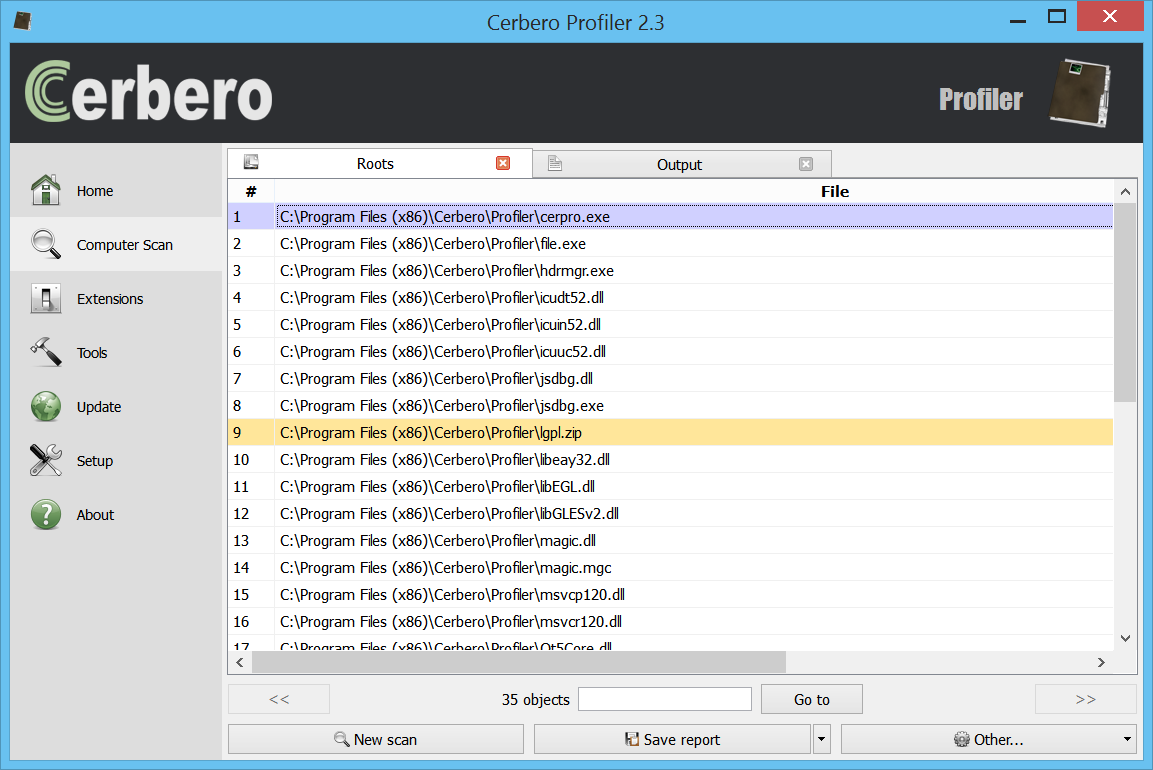This screenshot has height=770, width=1153.
Task: Select the jsdbg.exe row
Action: (671, 405)
